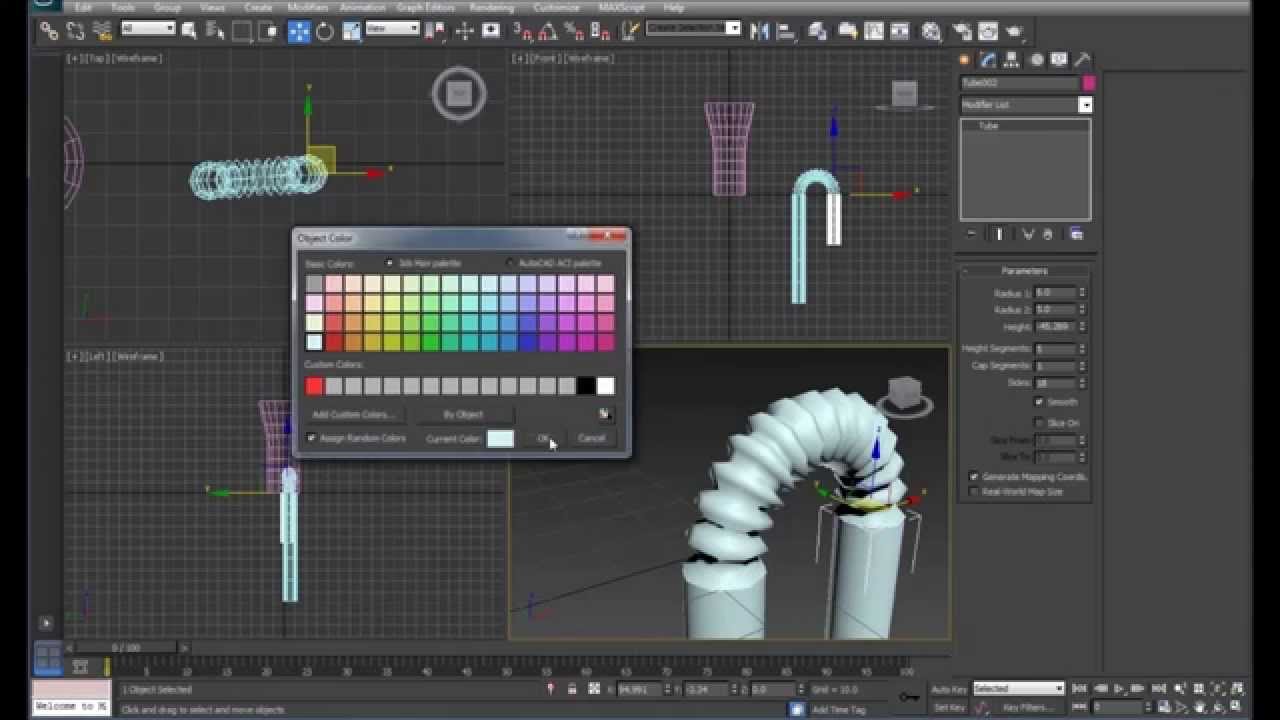Image resolution: width=1280 pixels, height=720 pixels.
Task: Click the Unlink Selection tool
Action: [75, 31]
